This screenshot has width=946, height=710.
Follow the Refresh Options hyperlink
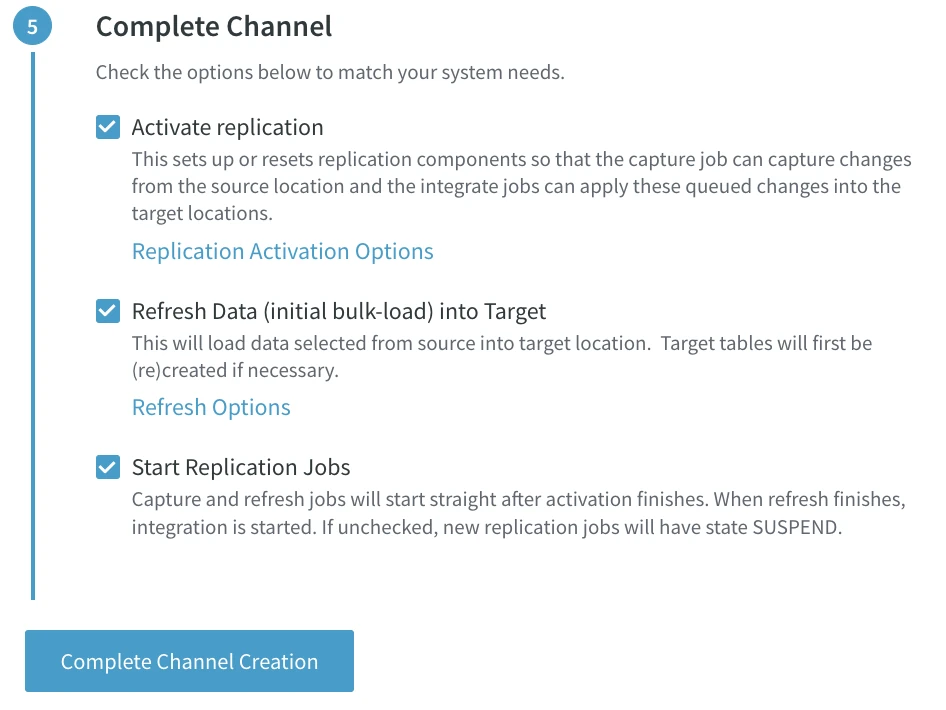pos(211,407)
